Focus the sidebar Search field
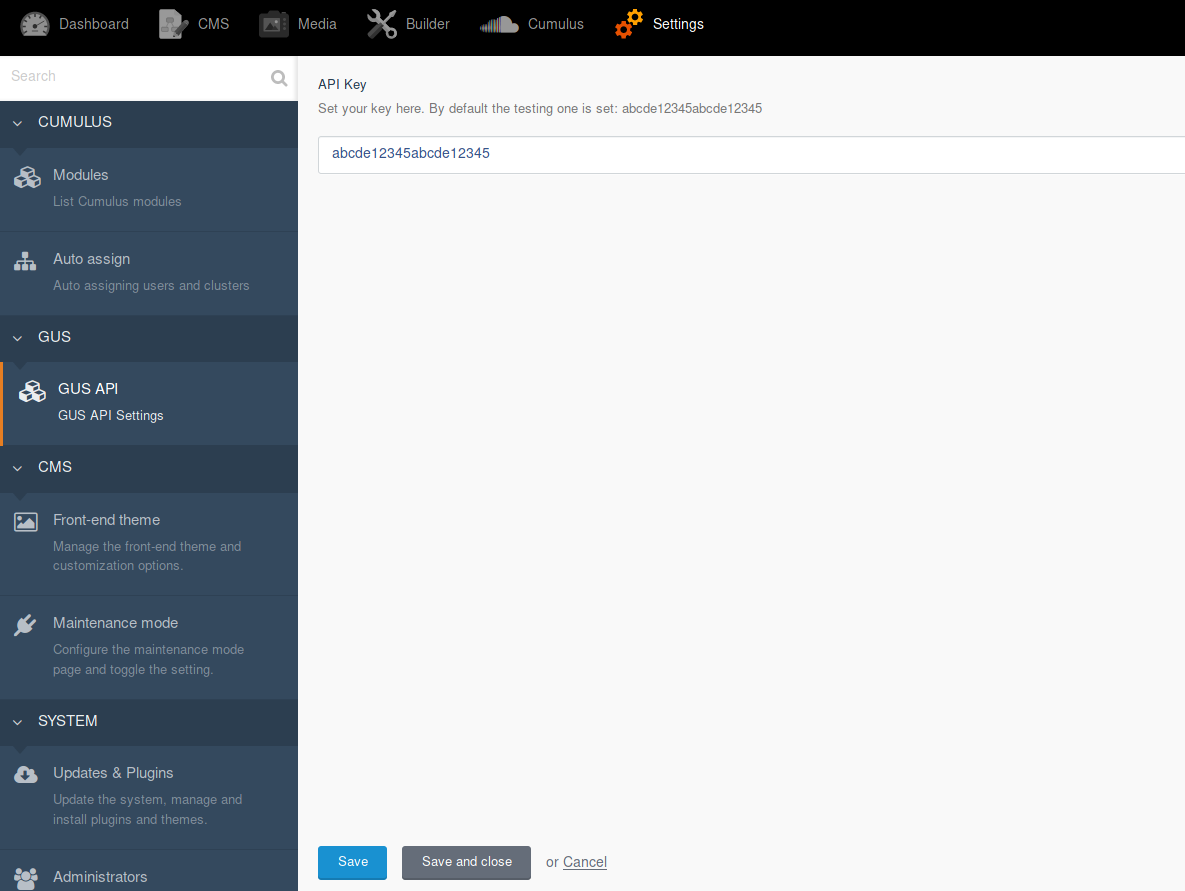 [136, 77]
